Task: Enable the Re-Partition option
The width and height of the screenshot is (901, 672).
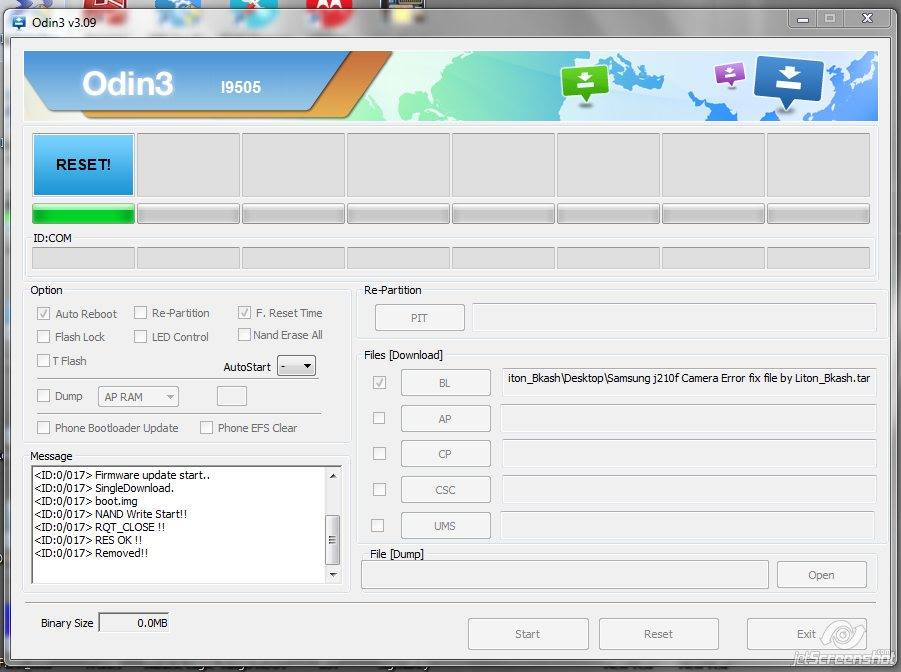Action: (x=140, y=313)
